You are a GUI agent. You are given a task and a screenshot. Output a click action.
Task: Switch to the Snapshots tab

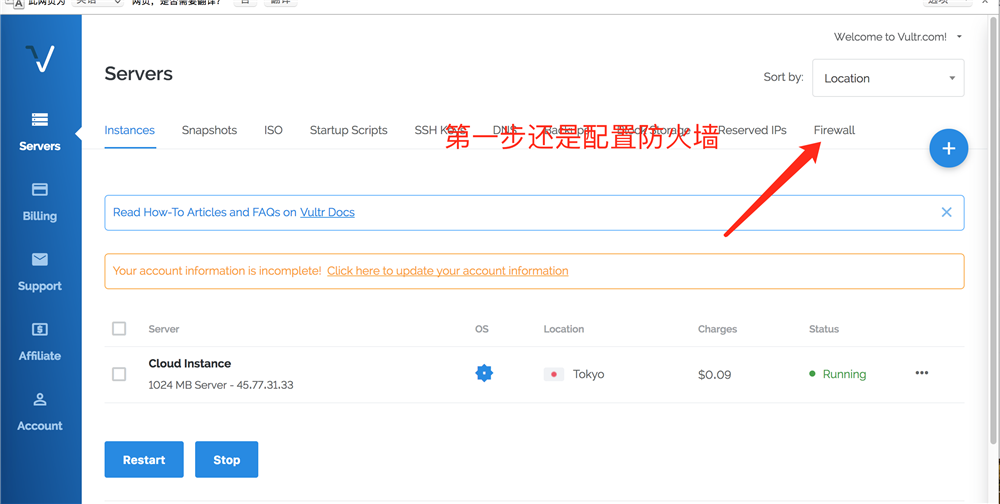tap(209, 130)
